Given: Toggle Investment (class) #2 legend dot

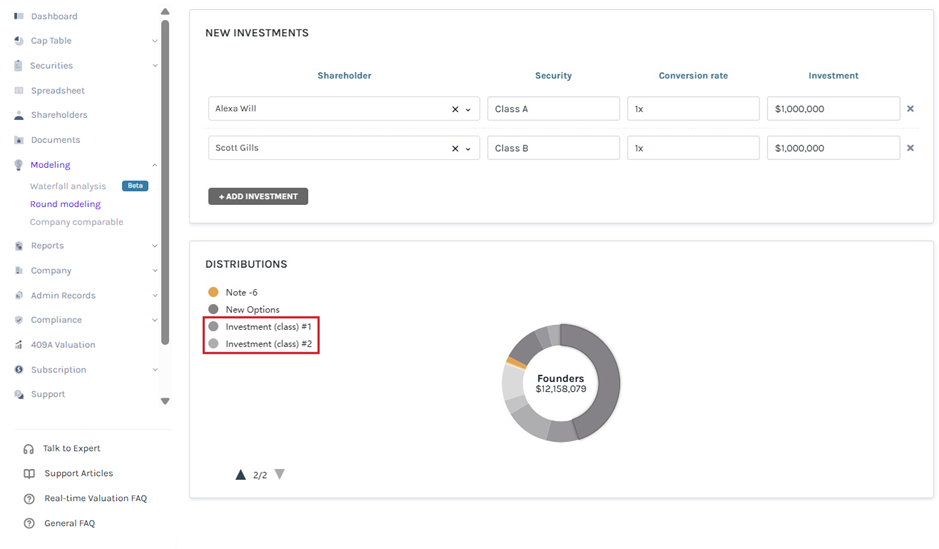Looking at the screenshot, I should coord(213,344).
